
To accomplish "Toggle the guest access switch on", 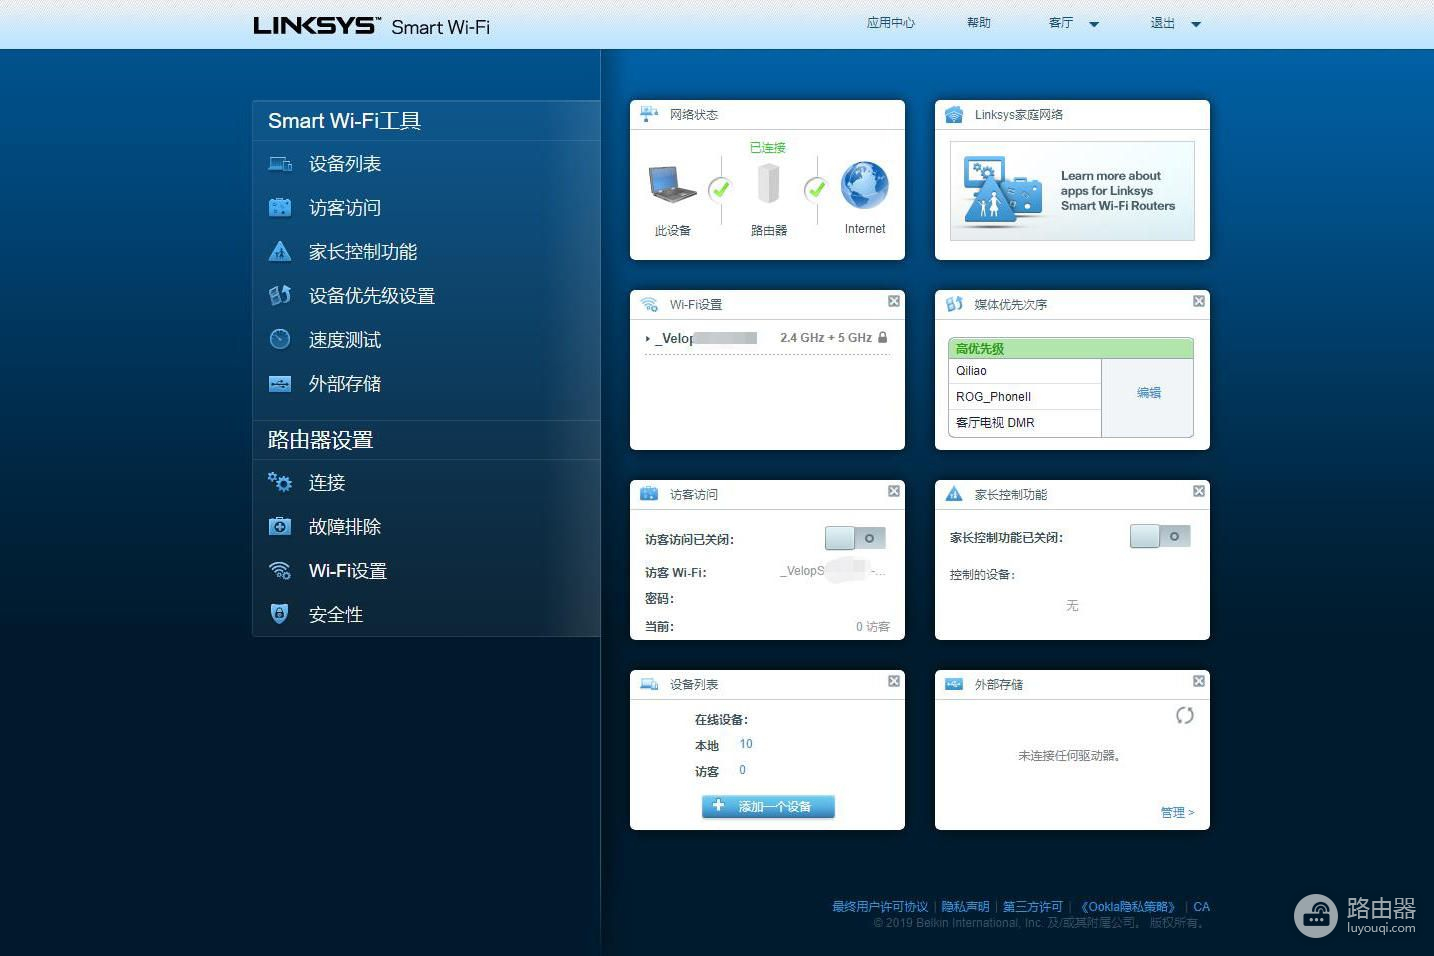I will pyautogui.click(x=855, y=538).
